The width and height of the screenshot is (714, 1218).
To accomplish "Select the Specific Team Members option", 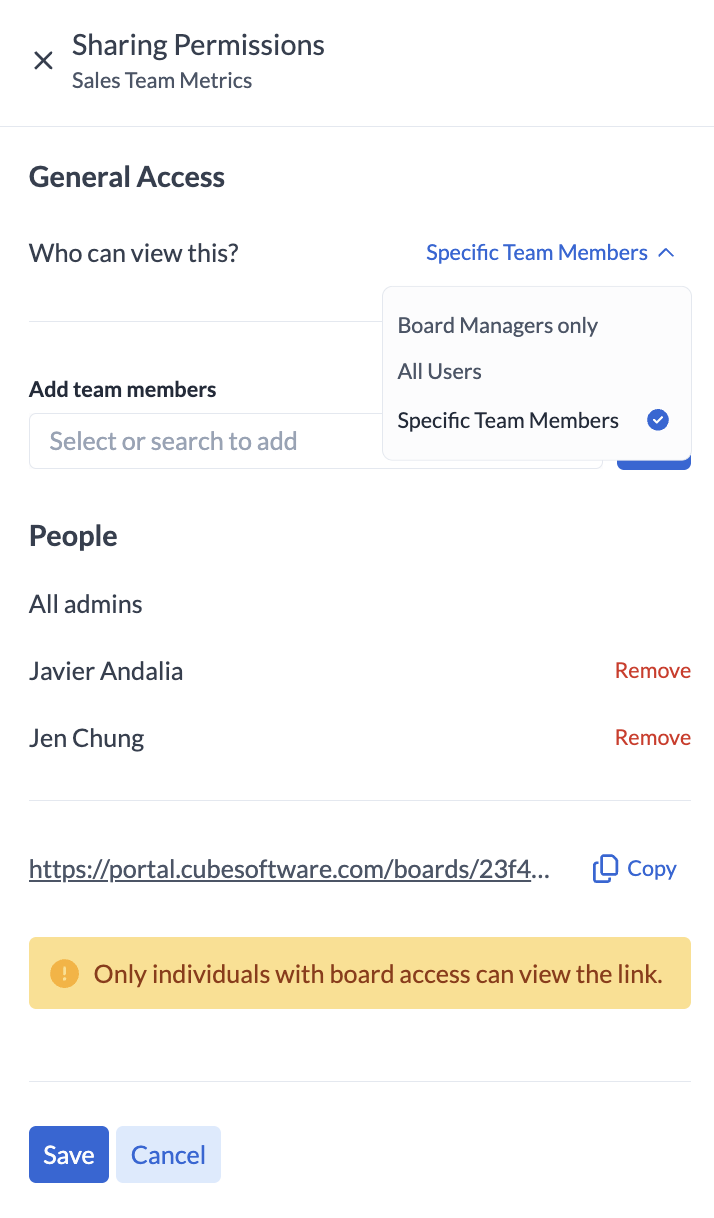I will click(x=508, y=421).
